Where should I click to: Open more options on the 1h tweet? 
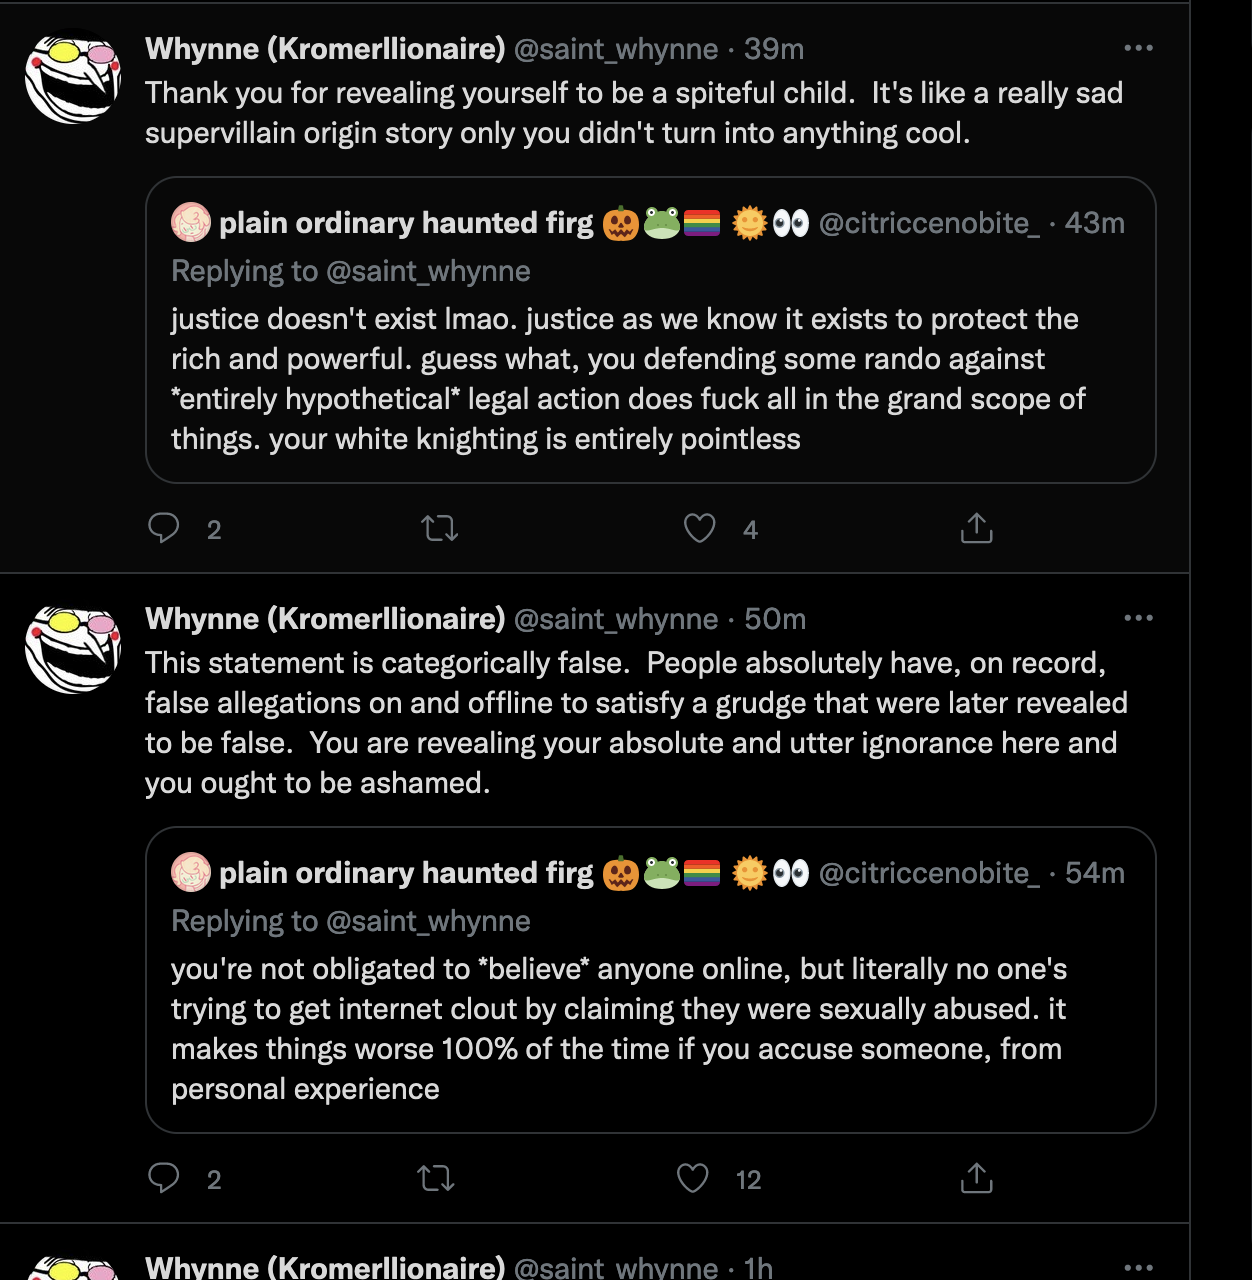pyautogui.click(x=1138, y=1267)
